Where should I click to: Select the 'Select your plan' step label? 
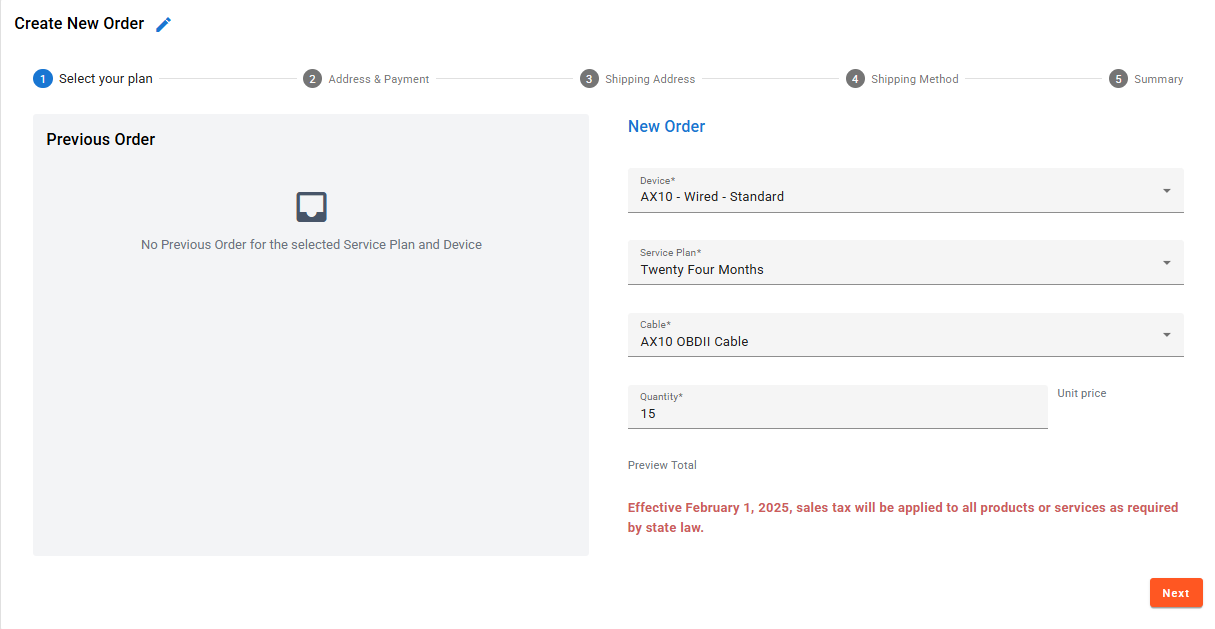pyautogui.click(x=106, y=79)
